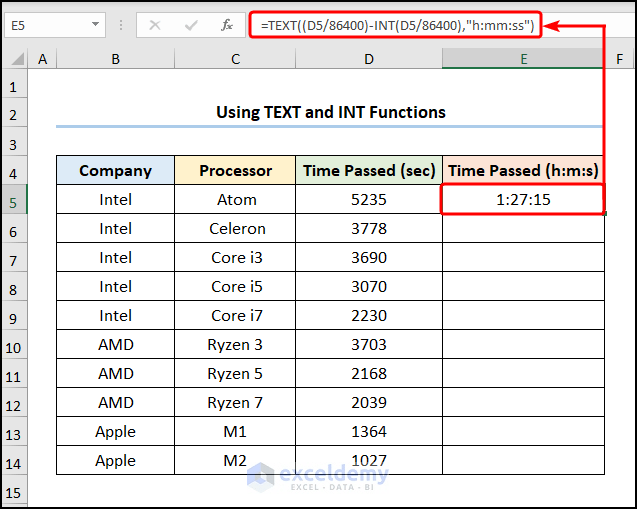Click the 'Ryzen 3' processor cell
The image size is (637, 509).
[235, 344]
